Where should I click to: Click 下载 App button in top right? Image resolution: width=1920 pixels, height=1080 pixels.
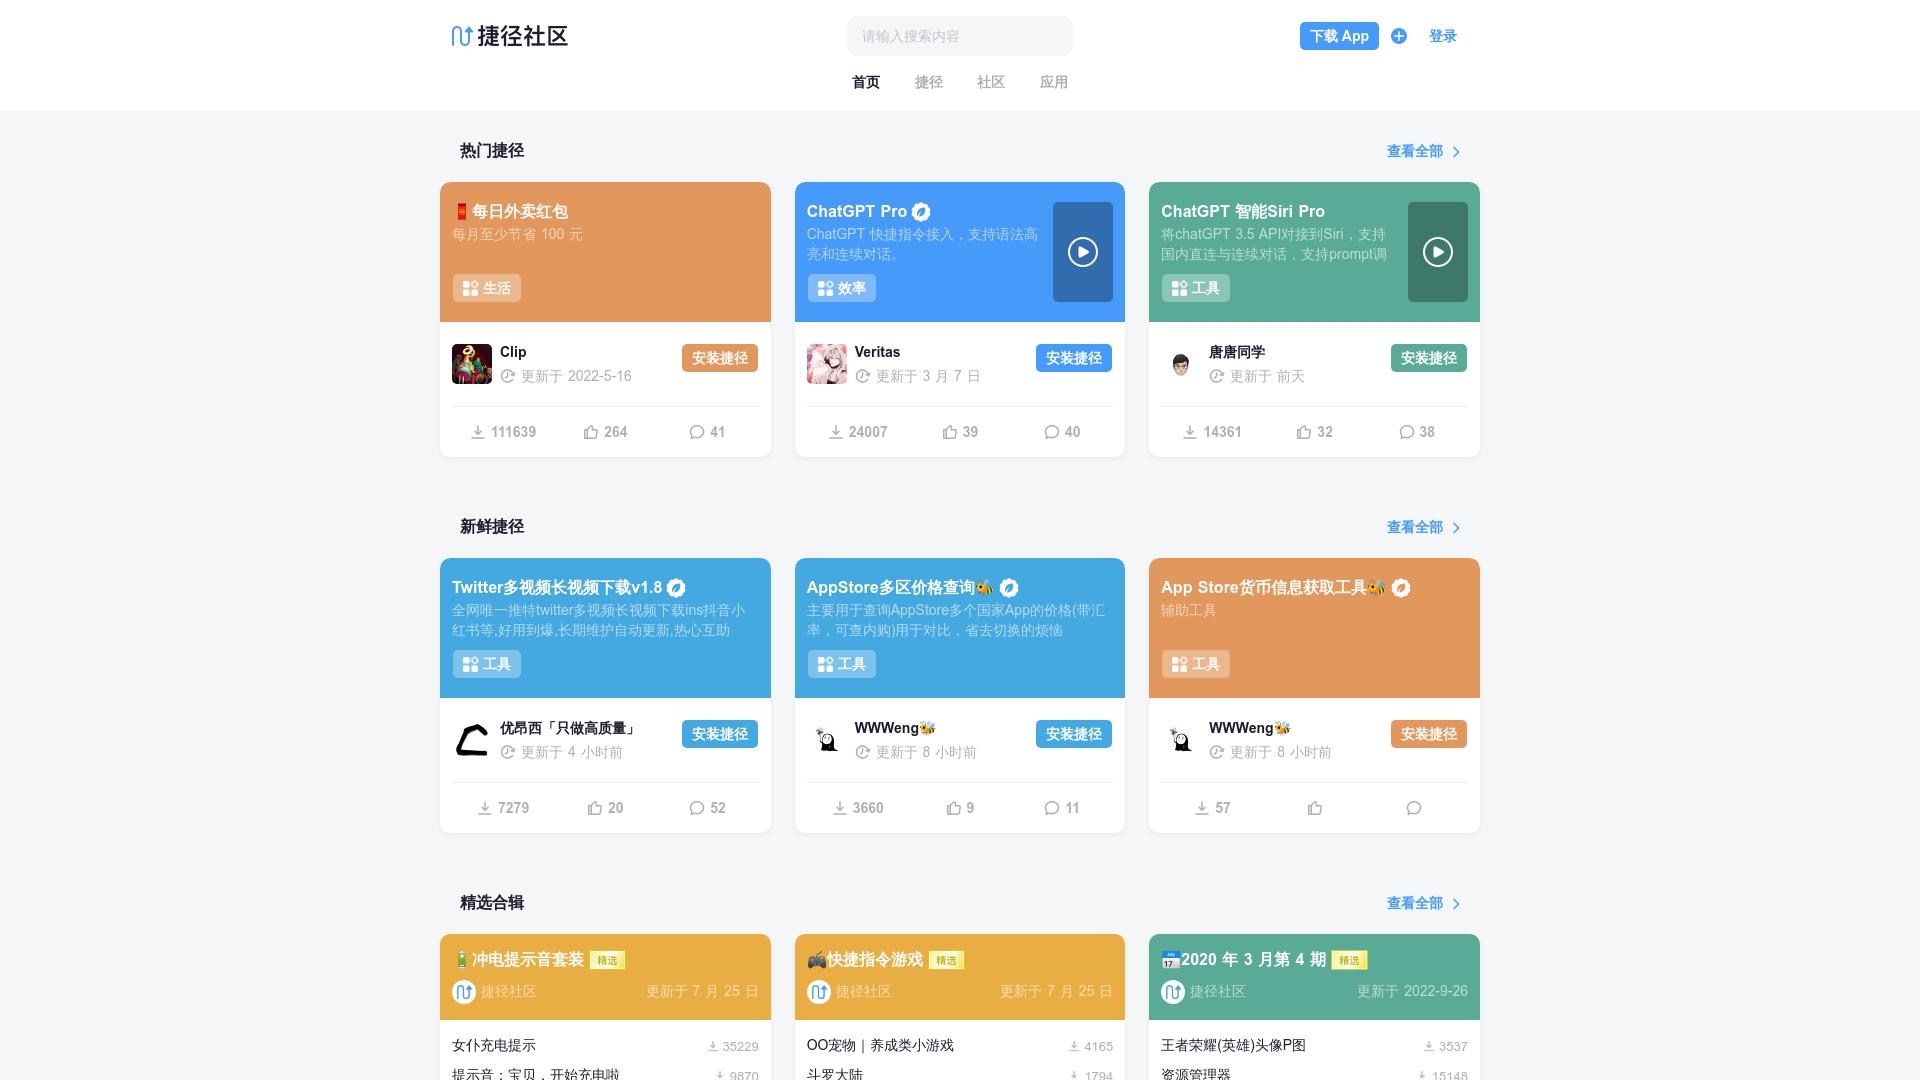1338,36
